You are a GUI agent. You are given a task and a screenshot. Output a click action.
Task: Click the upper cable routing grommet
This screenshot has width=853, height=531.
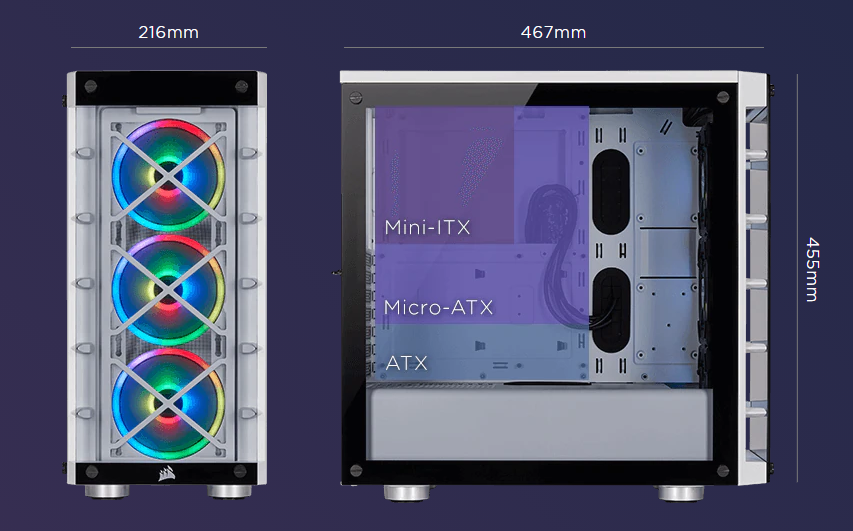click(611, 192)
